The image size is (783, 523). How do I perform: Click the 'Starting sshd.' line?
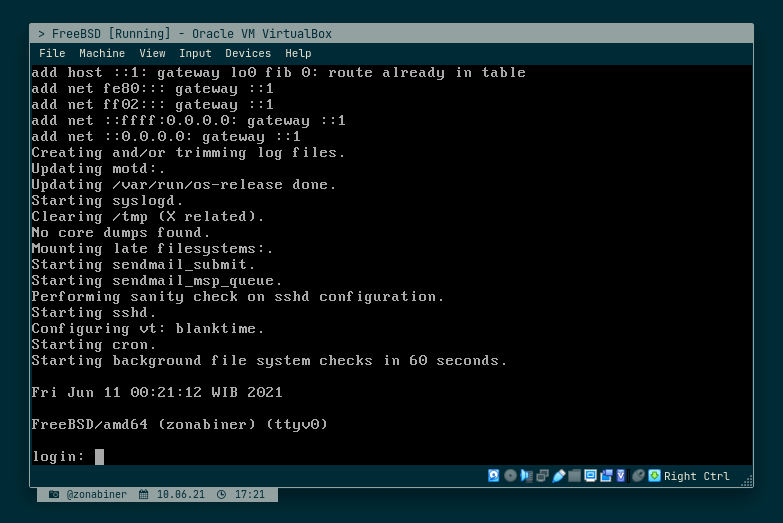click(x=94, y=313)
